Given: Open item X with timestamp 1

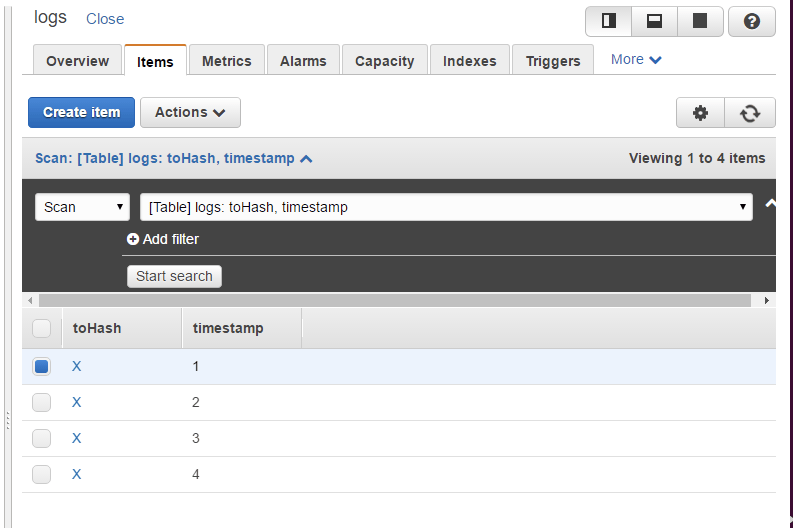Looking at the screenshot, I should [76, 366].
